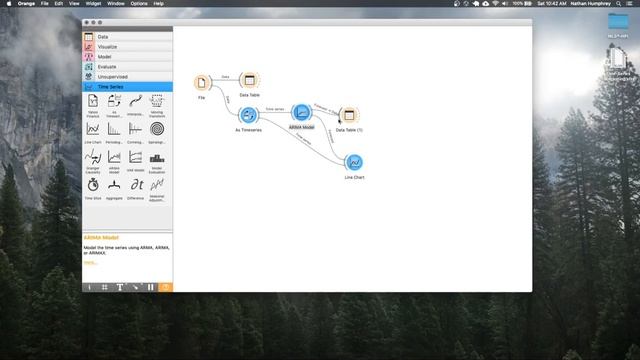Select the Periodogram widget
The image size is (640, 360).
point(114,133)
